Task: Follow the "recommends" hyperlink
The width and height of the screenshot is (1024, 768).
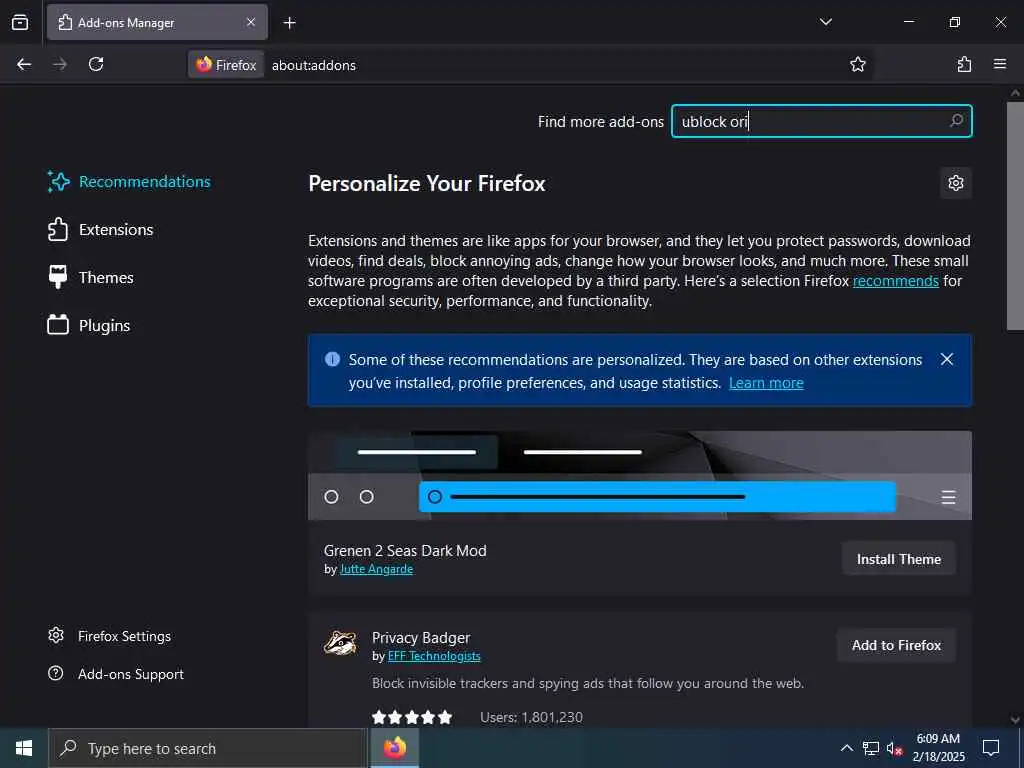Action: 895,281
